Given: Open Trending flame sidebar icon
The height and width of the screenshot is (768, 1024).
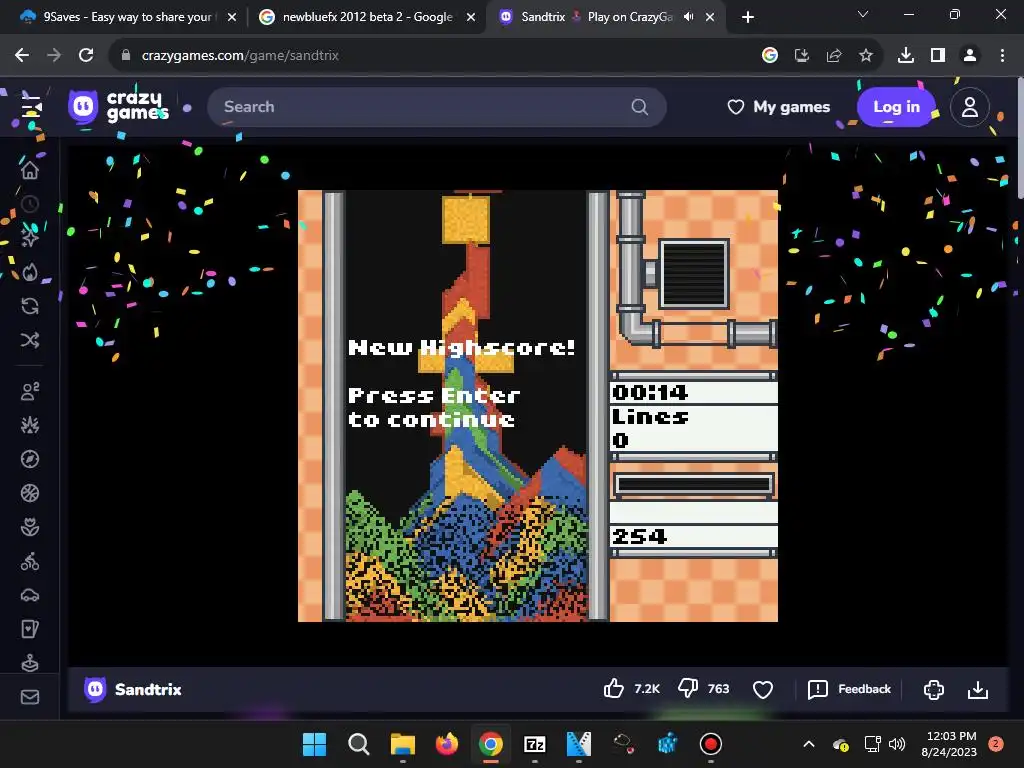Looking at the screenshot, I should [30, 272].
